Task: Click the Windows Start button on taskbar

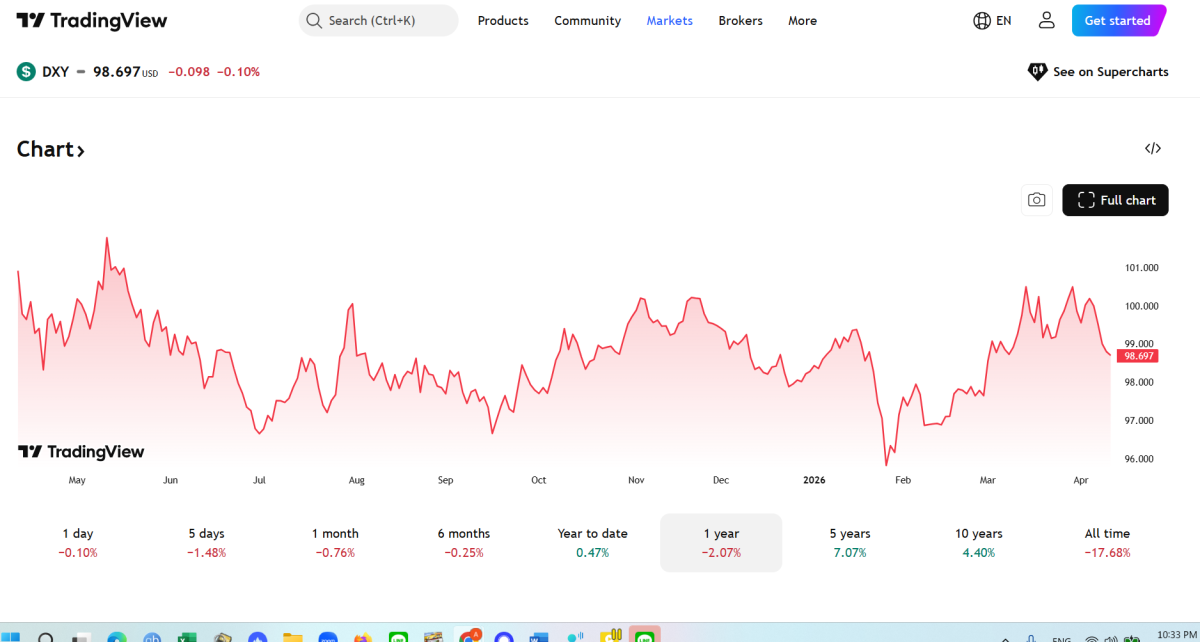Action: click(x=13, y=637)
